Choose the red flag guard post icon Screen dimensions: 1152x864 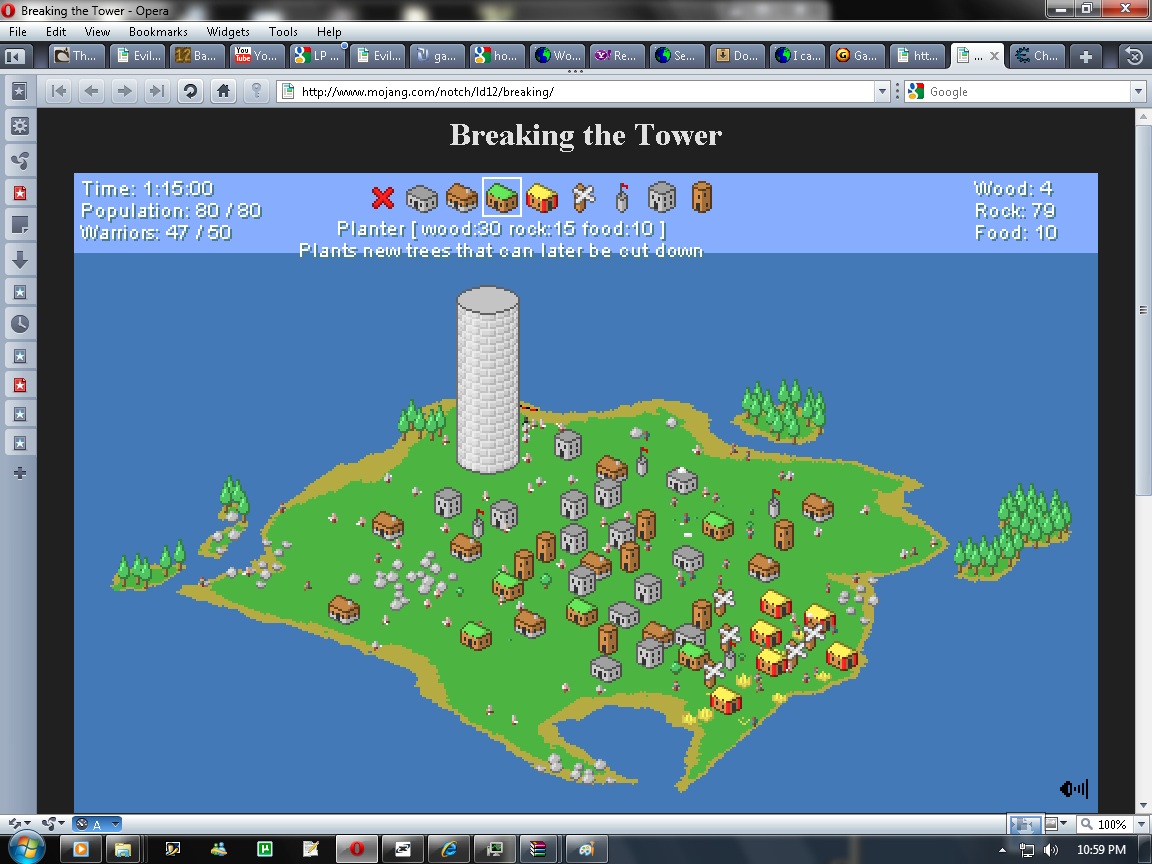coord(621,198)
